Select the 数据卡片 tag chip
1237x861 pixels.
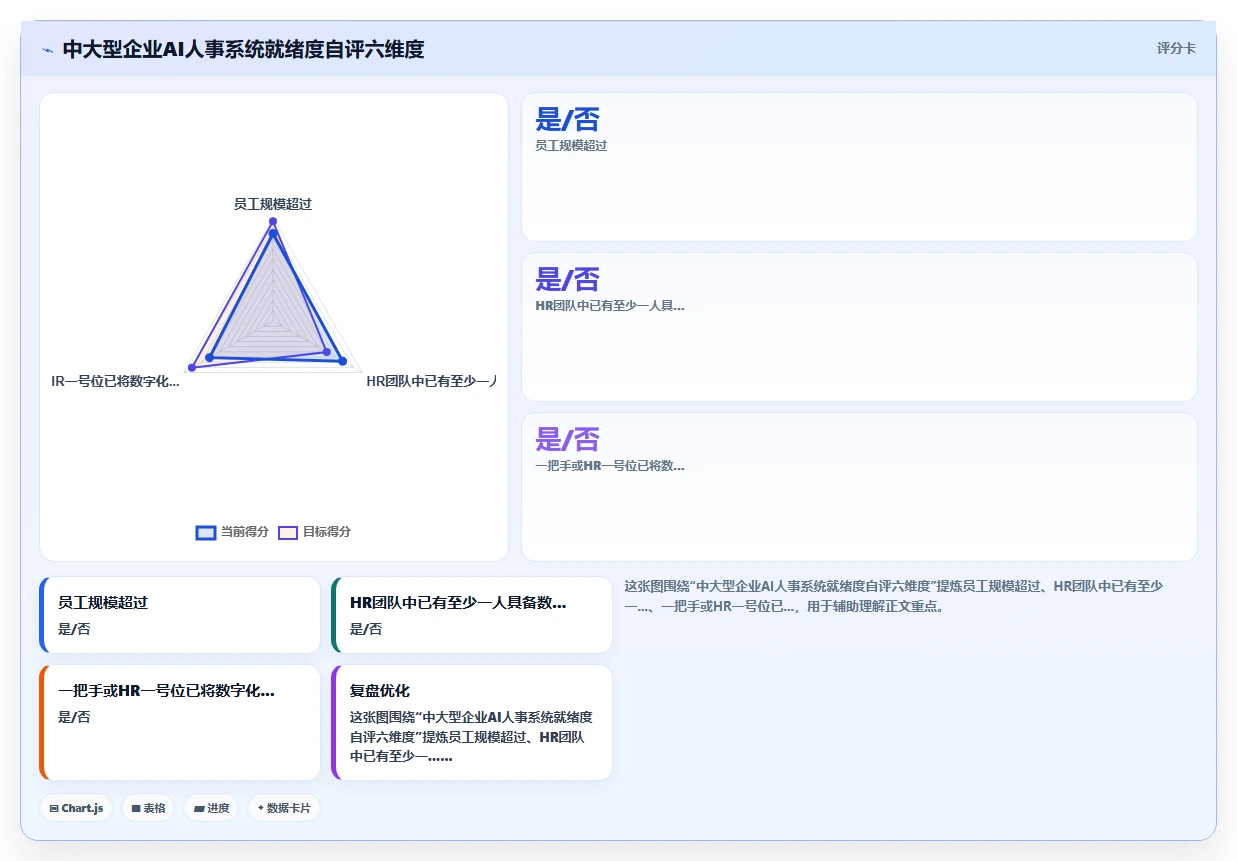click(x=284, y=808)
